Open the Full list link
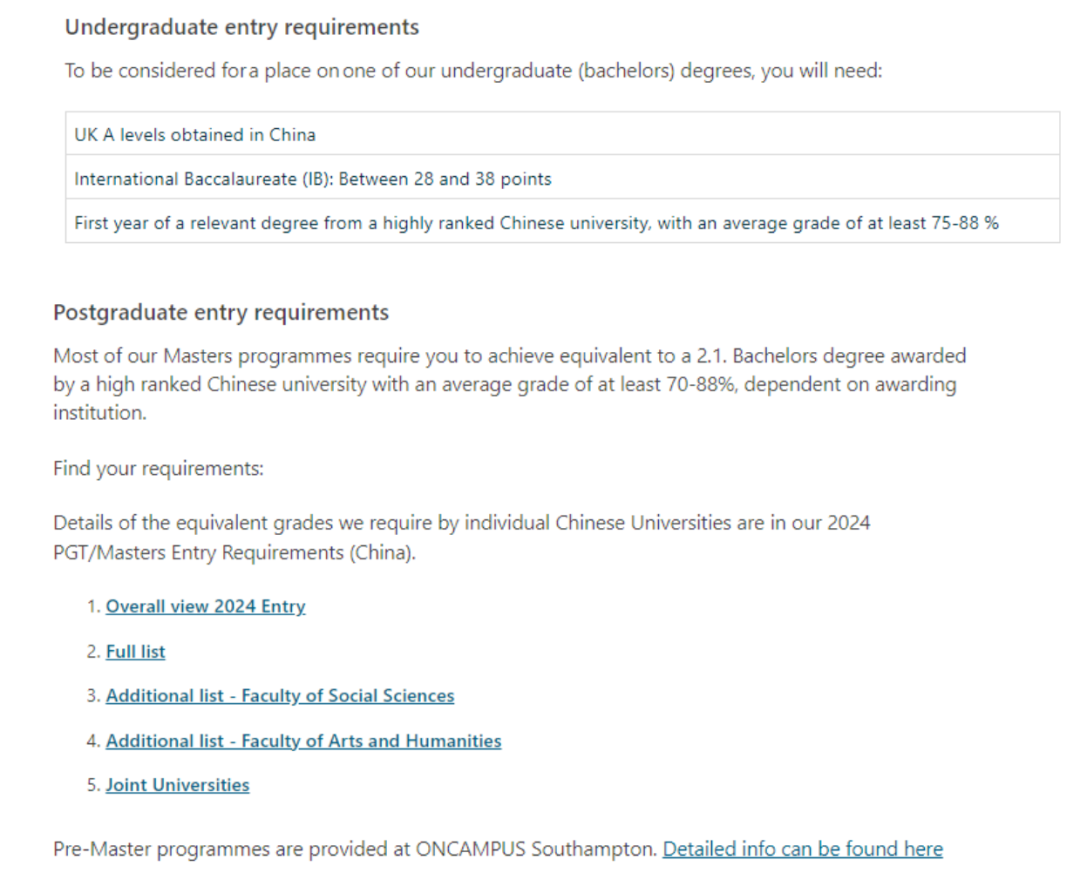This screenshot has width=1080, height=873. pyautogui.click(x=136, y=651)
